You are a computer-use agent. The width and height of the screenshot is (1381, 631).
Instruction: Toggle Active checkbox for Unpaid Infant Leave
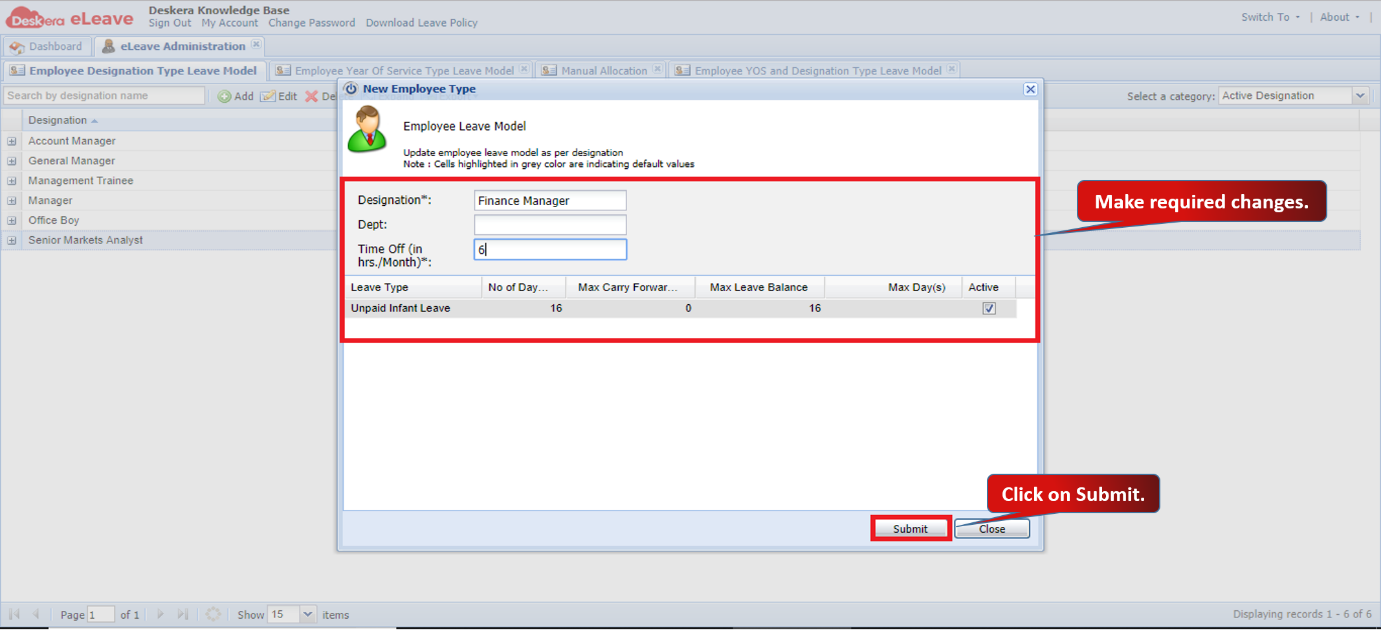989,309
